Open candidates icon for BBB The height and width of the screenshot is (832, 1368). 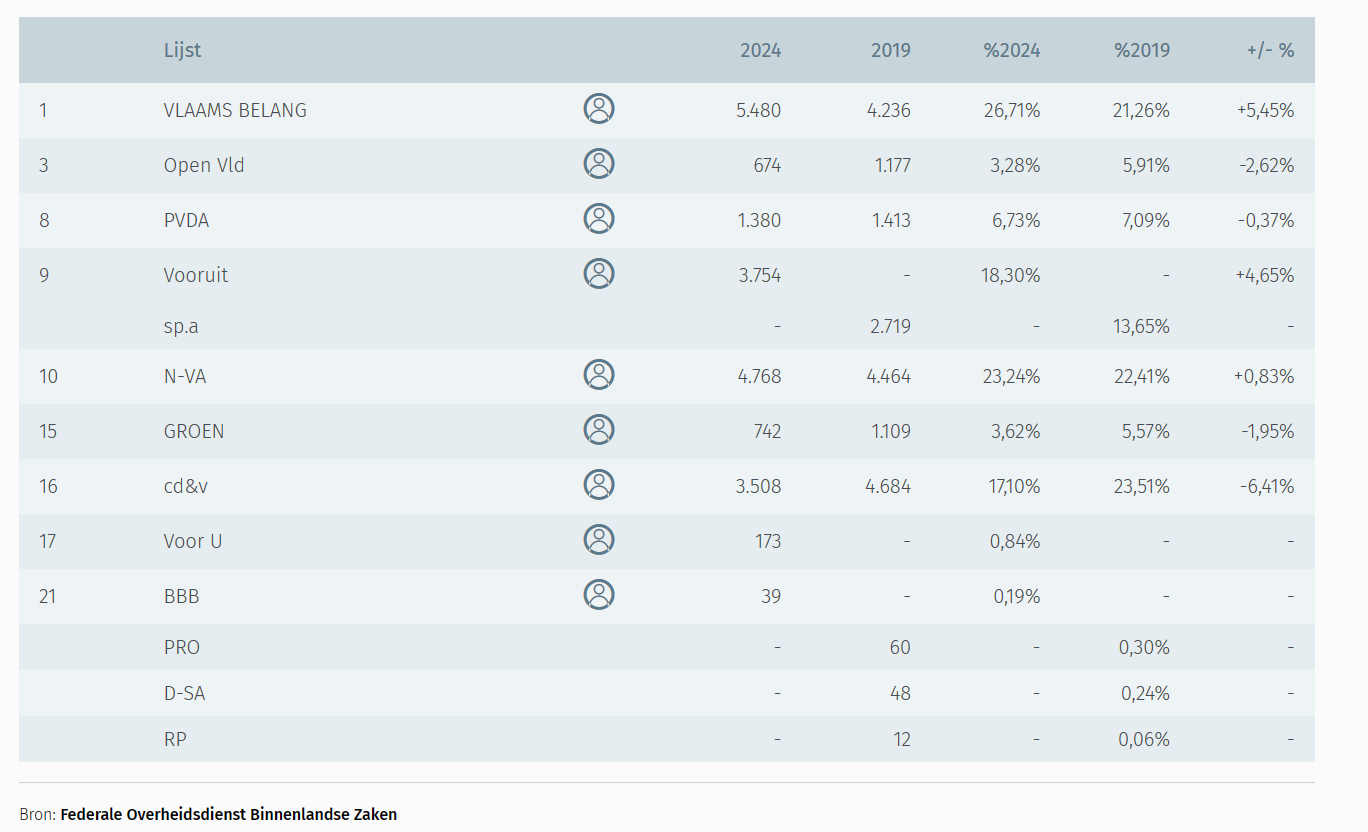click(x=599, y=595)
